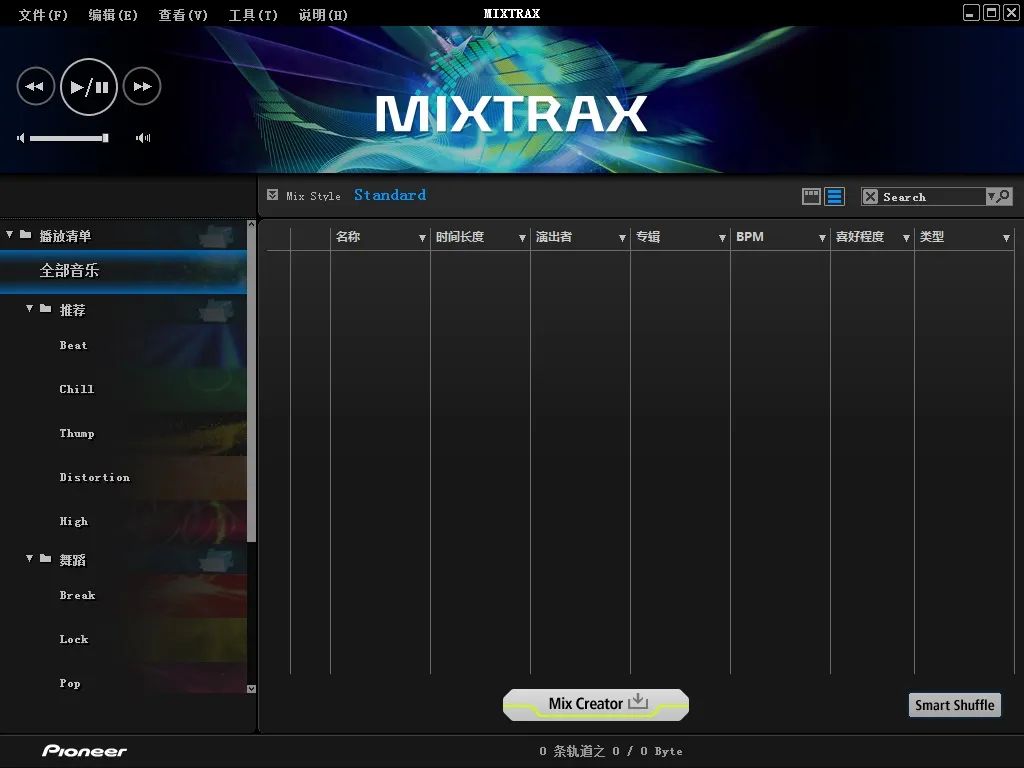
Task: Click the rewind/previous track button
Action: pyautogui.click(x=35, y=86)
